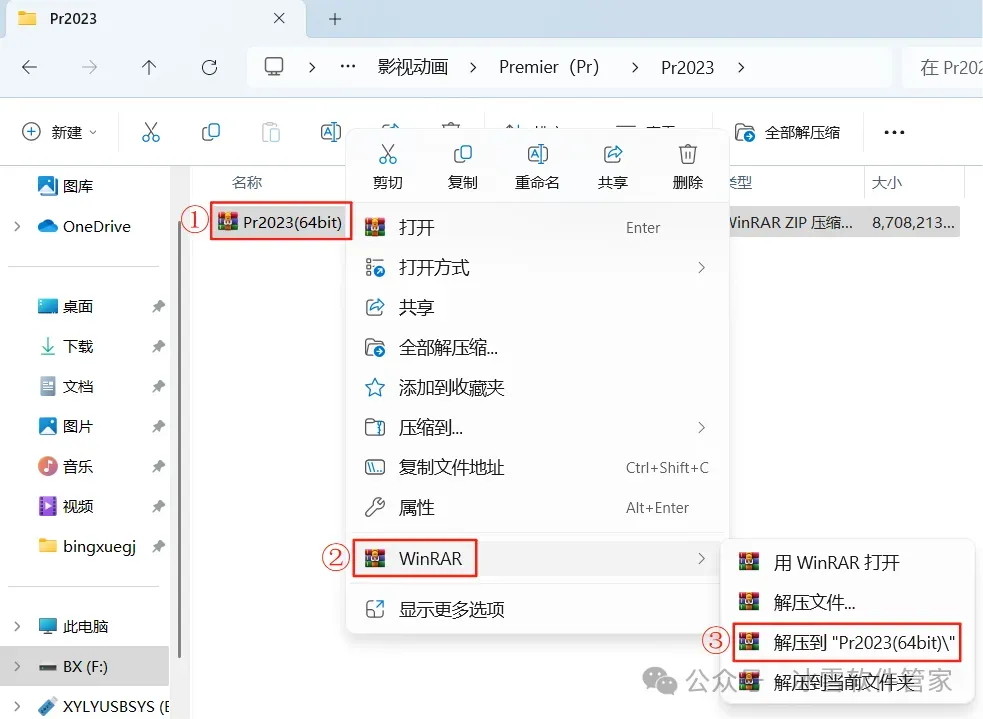This screenshot has width=983, height=719.
Task: Expand 压缩到... submenu
Action: pos(537,428)
